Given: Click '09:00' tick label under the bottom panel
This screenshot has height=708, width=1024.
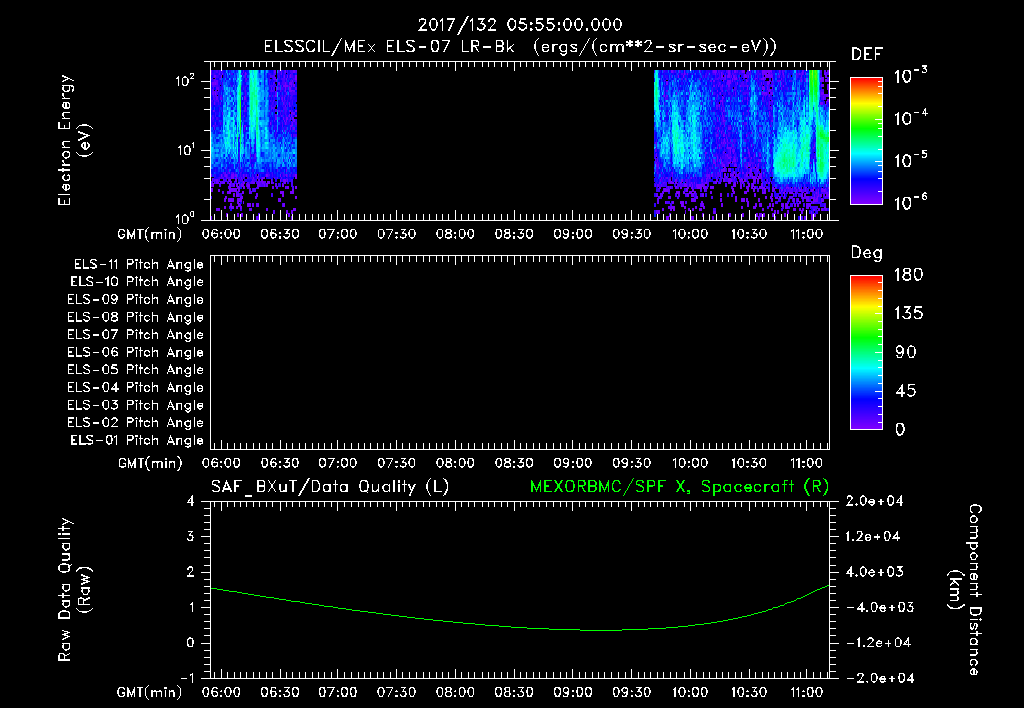Looking at the screenshot, I should click(x=573, y=692).
